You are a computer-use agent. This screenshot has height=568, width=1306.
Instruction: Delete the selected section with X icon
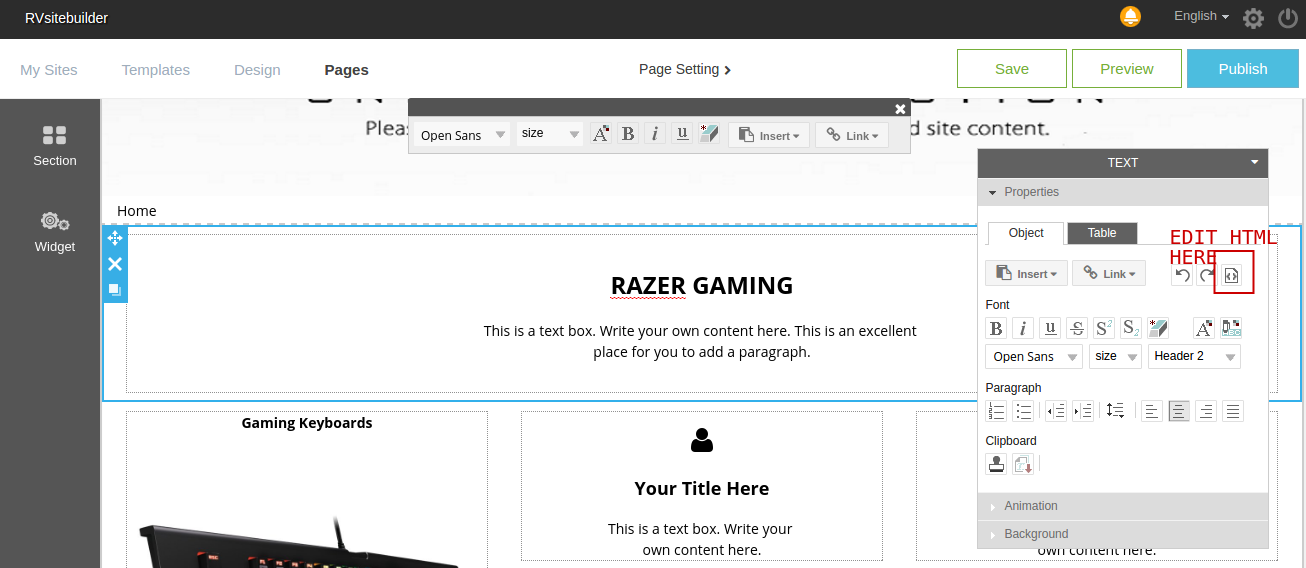[x=115, y=264]
